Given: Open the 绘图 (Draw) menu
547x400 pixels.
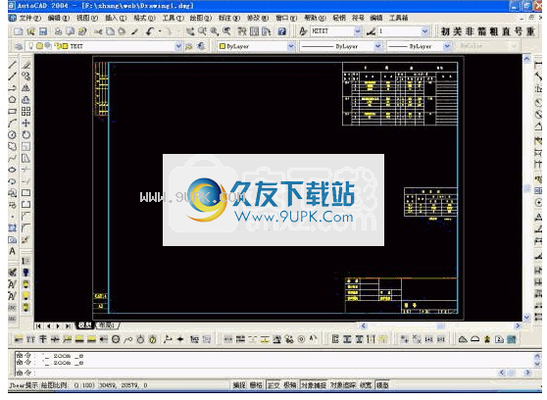Looking at the screenshot, I should (201, 18).
